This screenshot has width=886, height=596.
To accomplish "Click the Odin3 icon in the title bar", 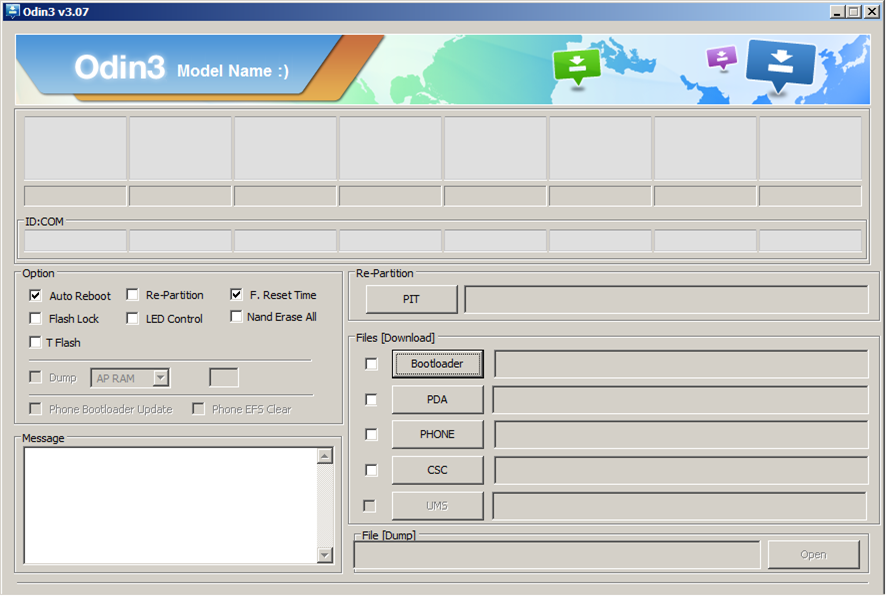I will (x=10, y=11).
